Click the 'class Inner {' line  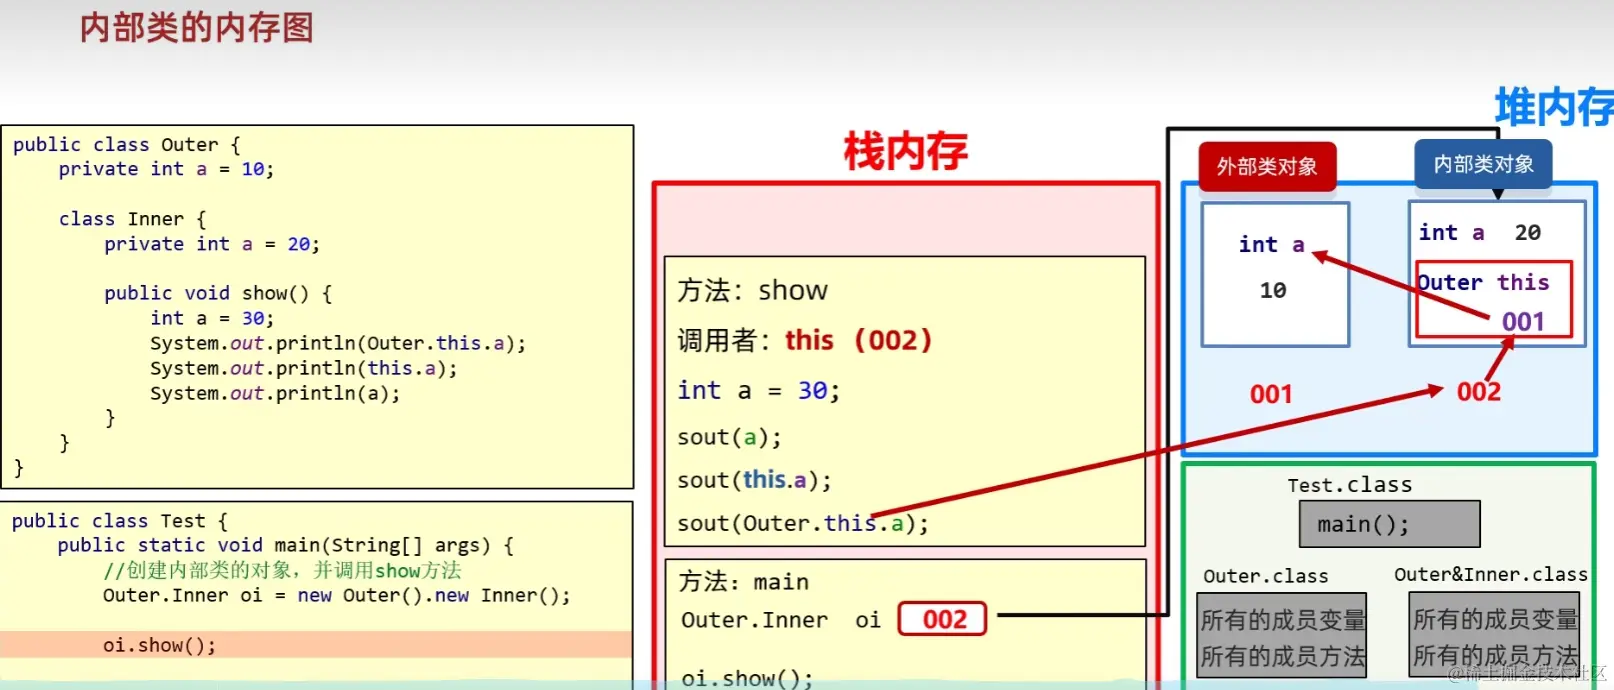(x=132, y=219)
